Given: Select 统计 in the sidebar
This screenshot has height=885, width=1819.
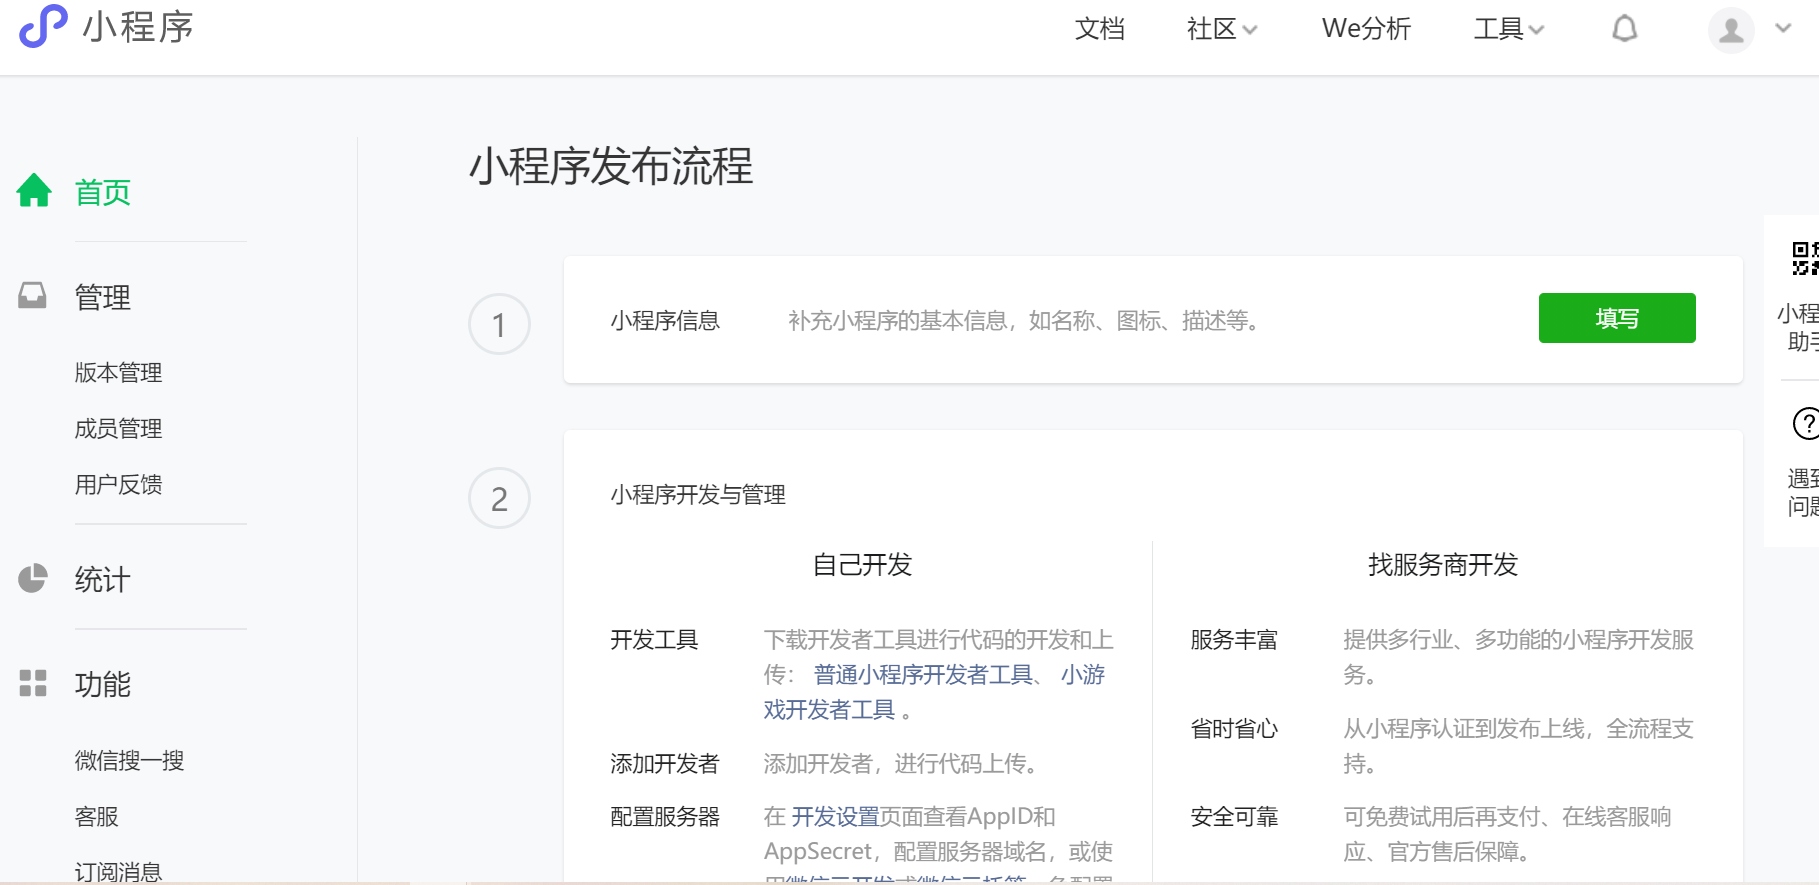Looking at the screenshot, I should click(103, 580).
